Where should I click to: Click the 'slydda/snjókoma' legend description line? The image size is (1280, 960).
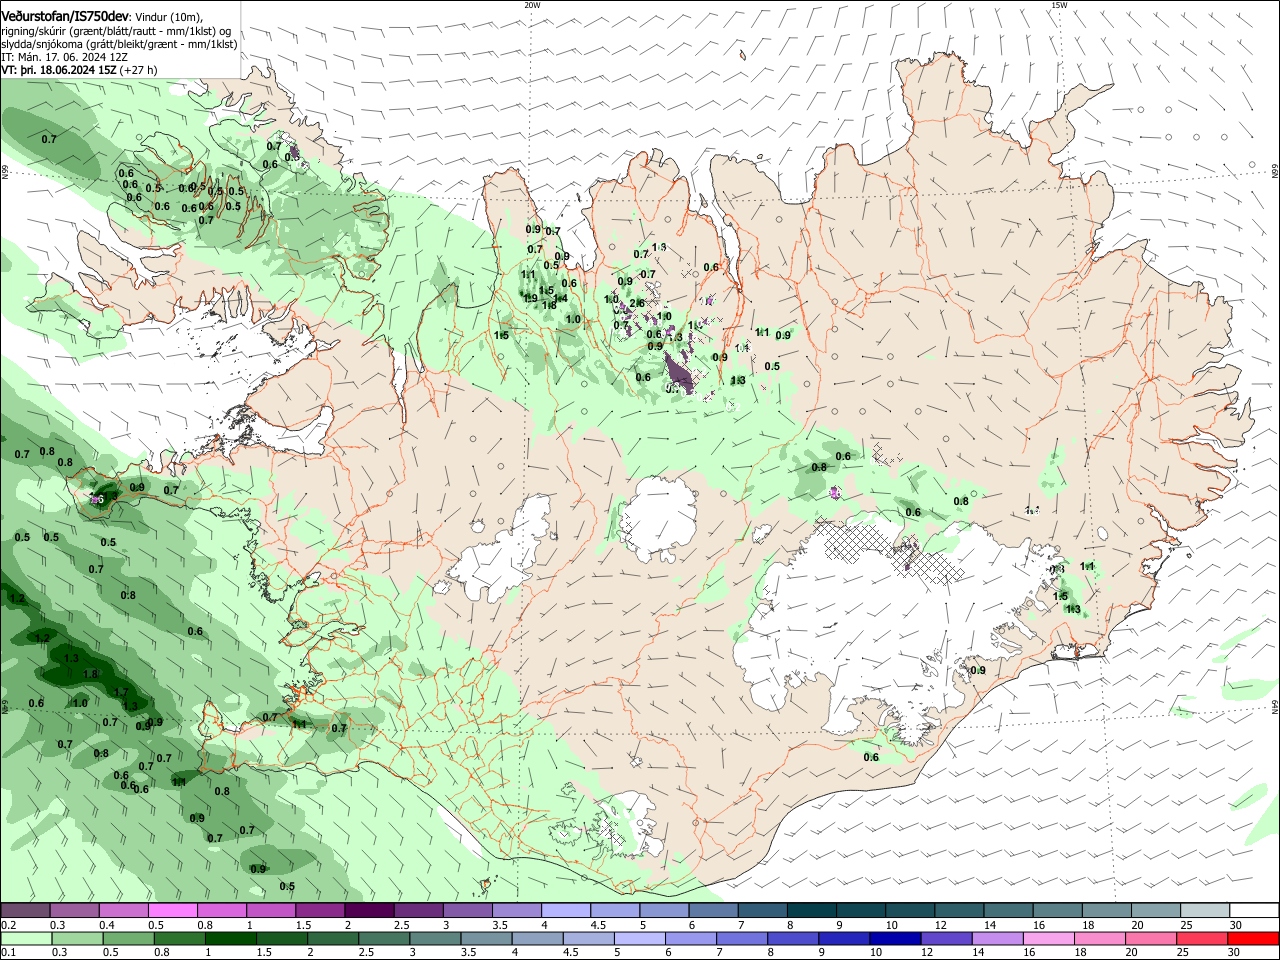[x=119, y=44]
